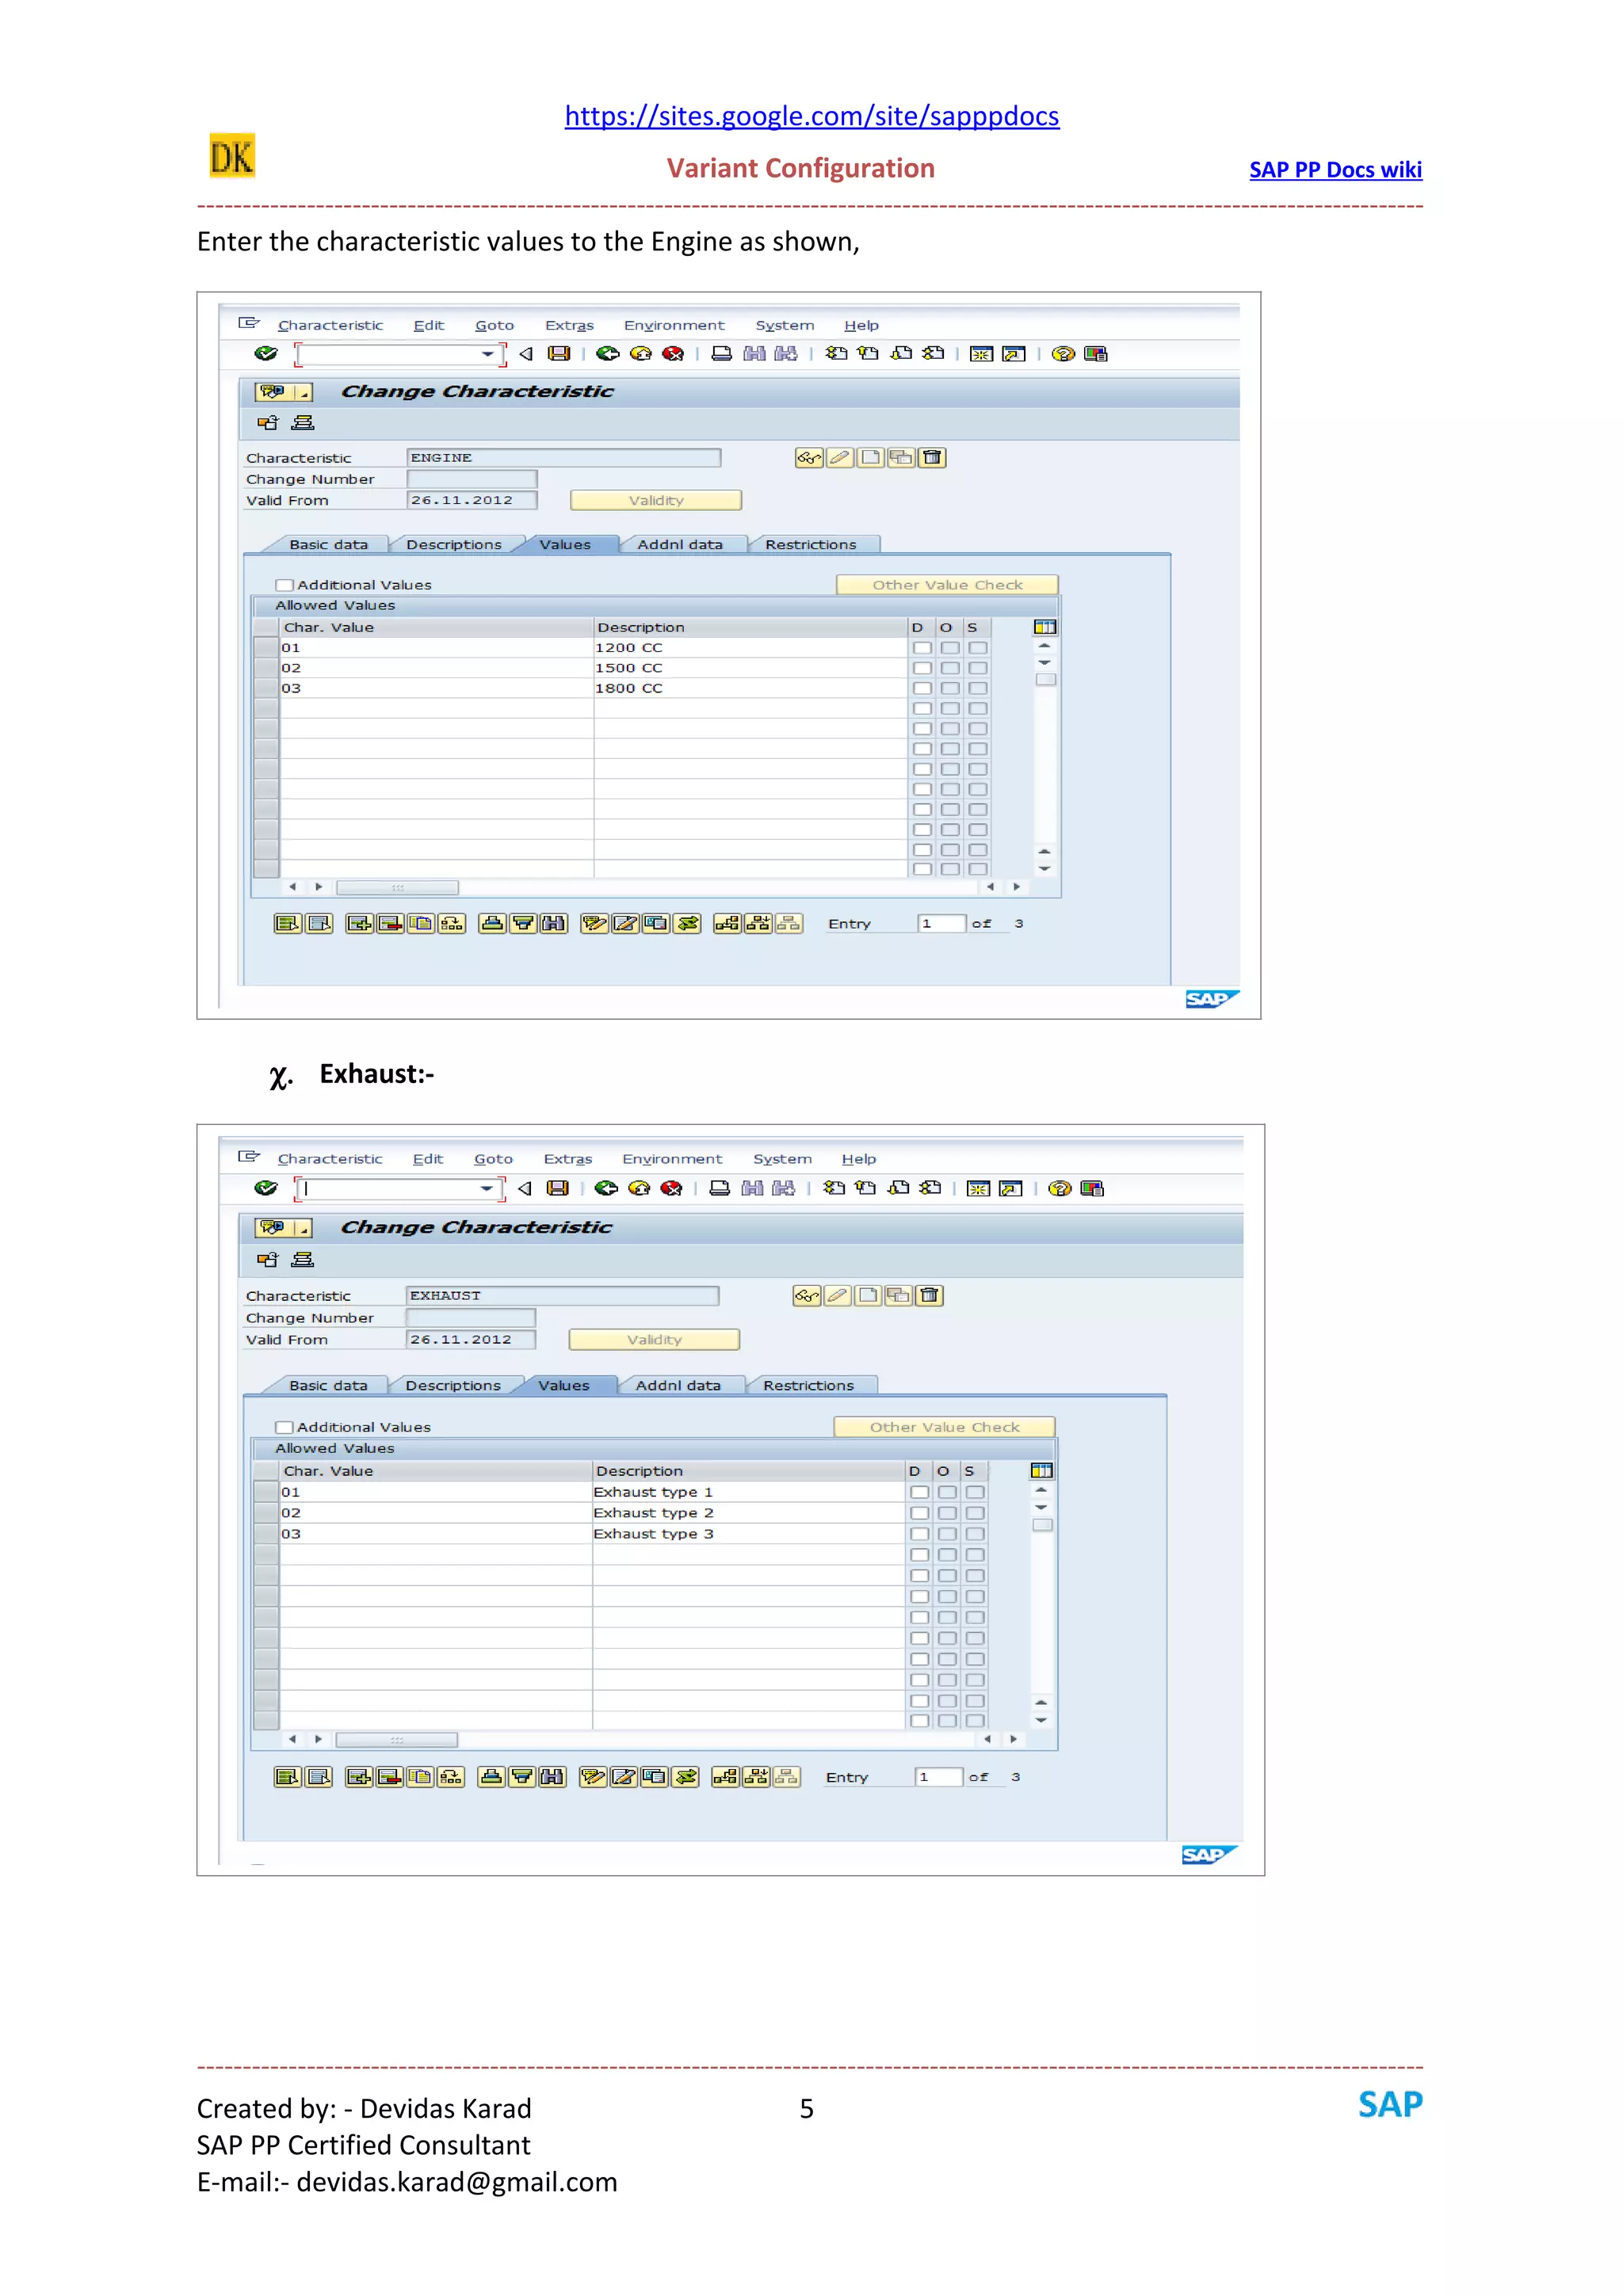Click the red Cancel icon in EXHAUST window
Image resolution: width=1623 pixels, height=2296 pixels.
(671, 1188)
